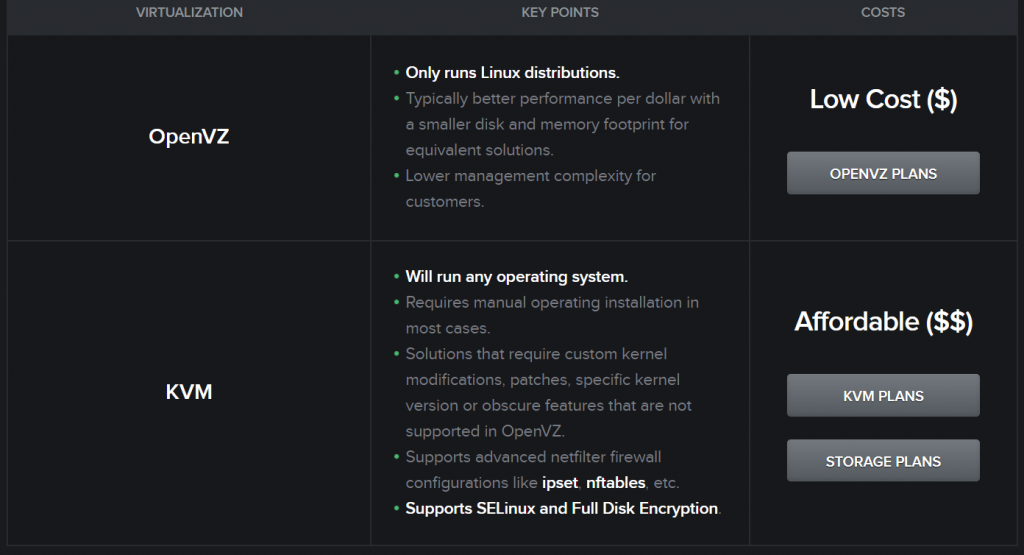Image resolution: width=1024 pixels, height=555 pixels.
Task: Click the Affordable ($$) heading
Action: tap(883, 322)
